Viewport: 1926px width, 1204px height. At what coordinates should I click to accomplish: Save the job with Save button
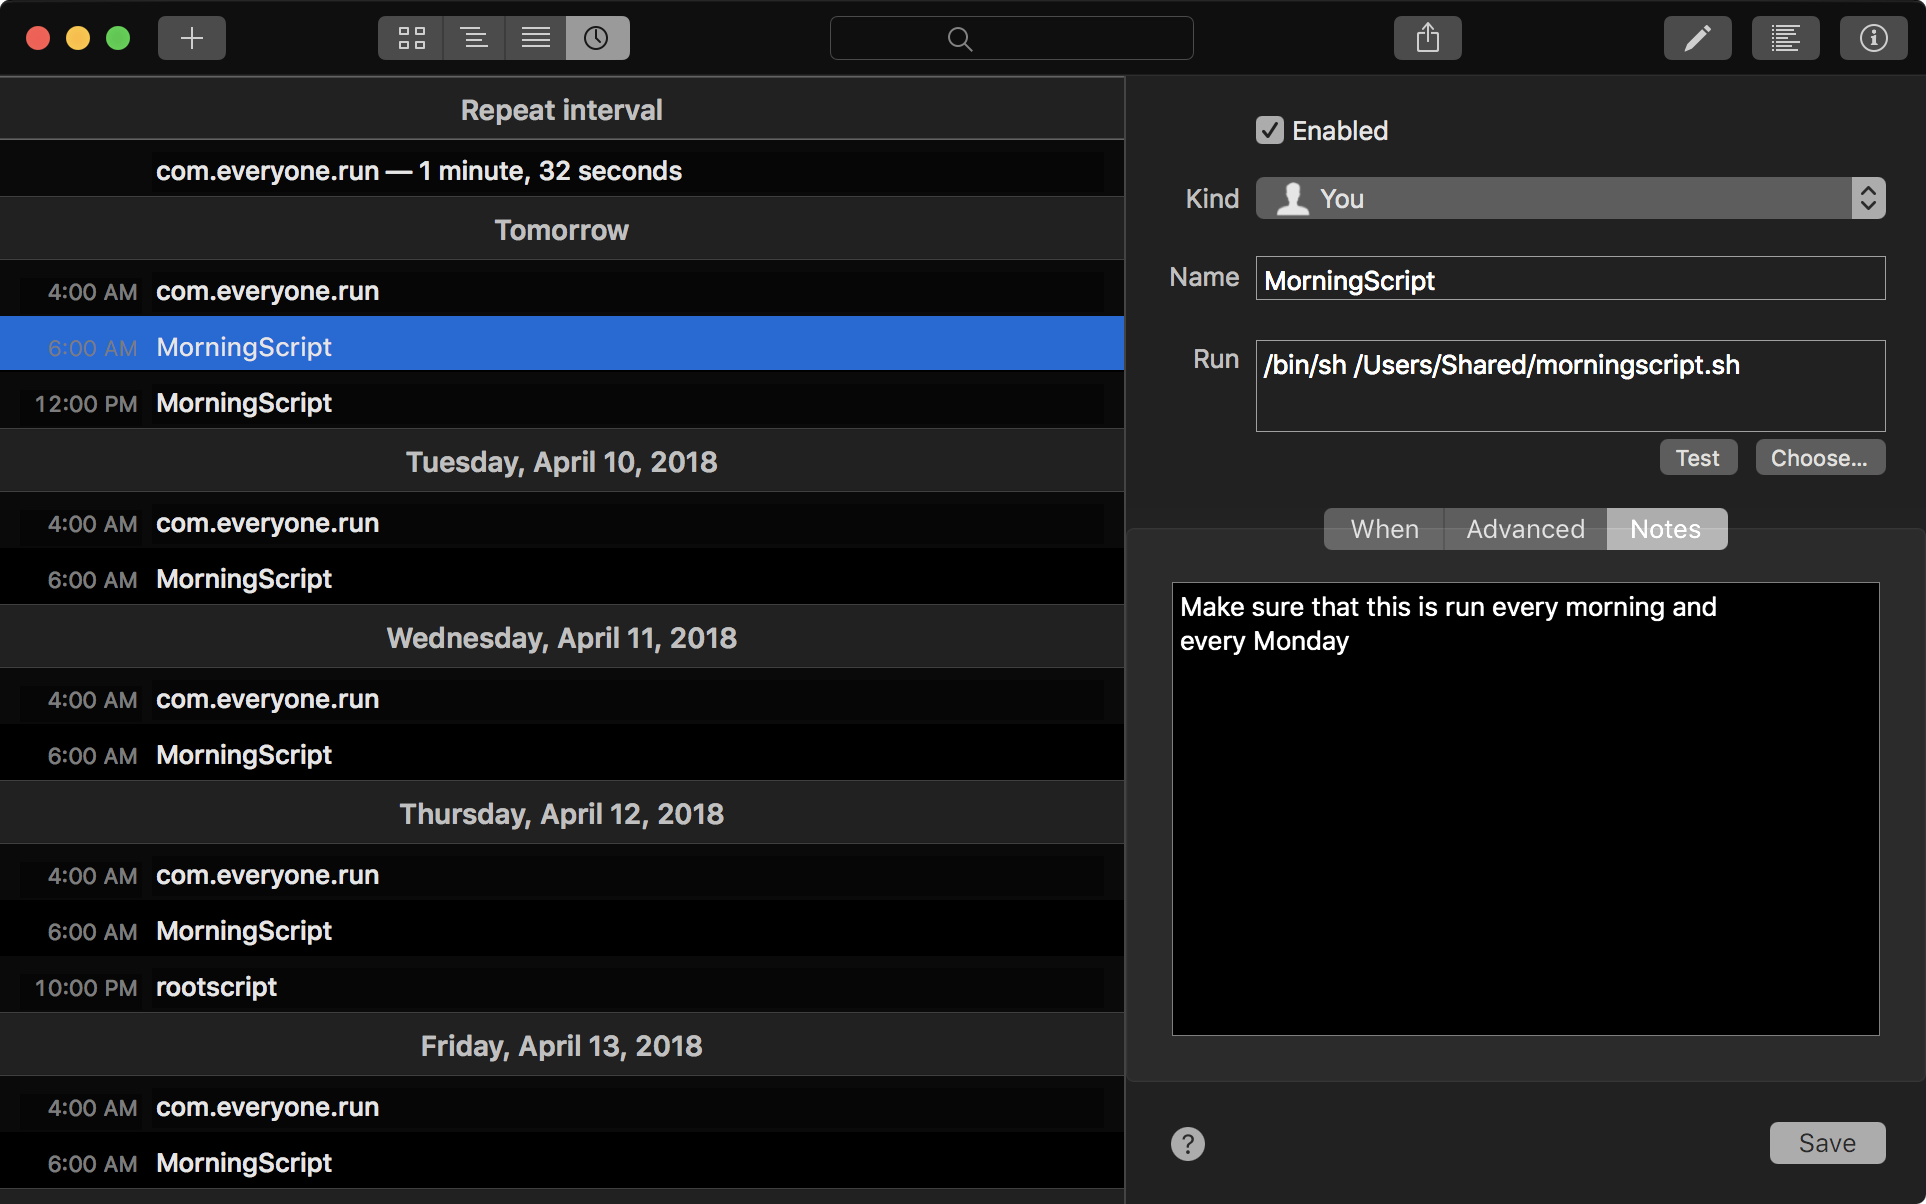click(1826, 1143)
